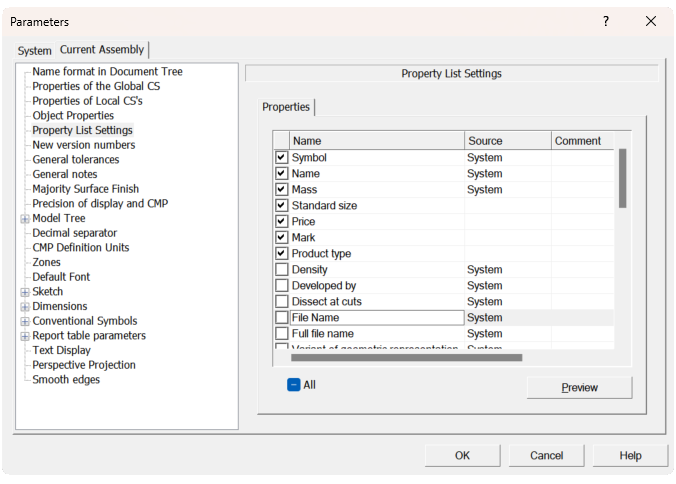Select the Current Assembly tab
This screenshot has width=676, height=484.
pyautogui.click(x=102, y=50)
